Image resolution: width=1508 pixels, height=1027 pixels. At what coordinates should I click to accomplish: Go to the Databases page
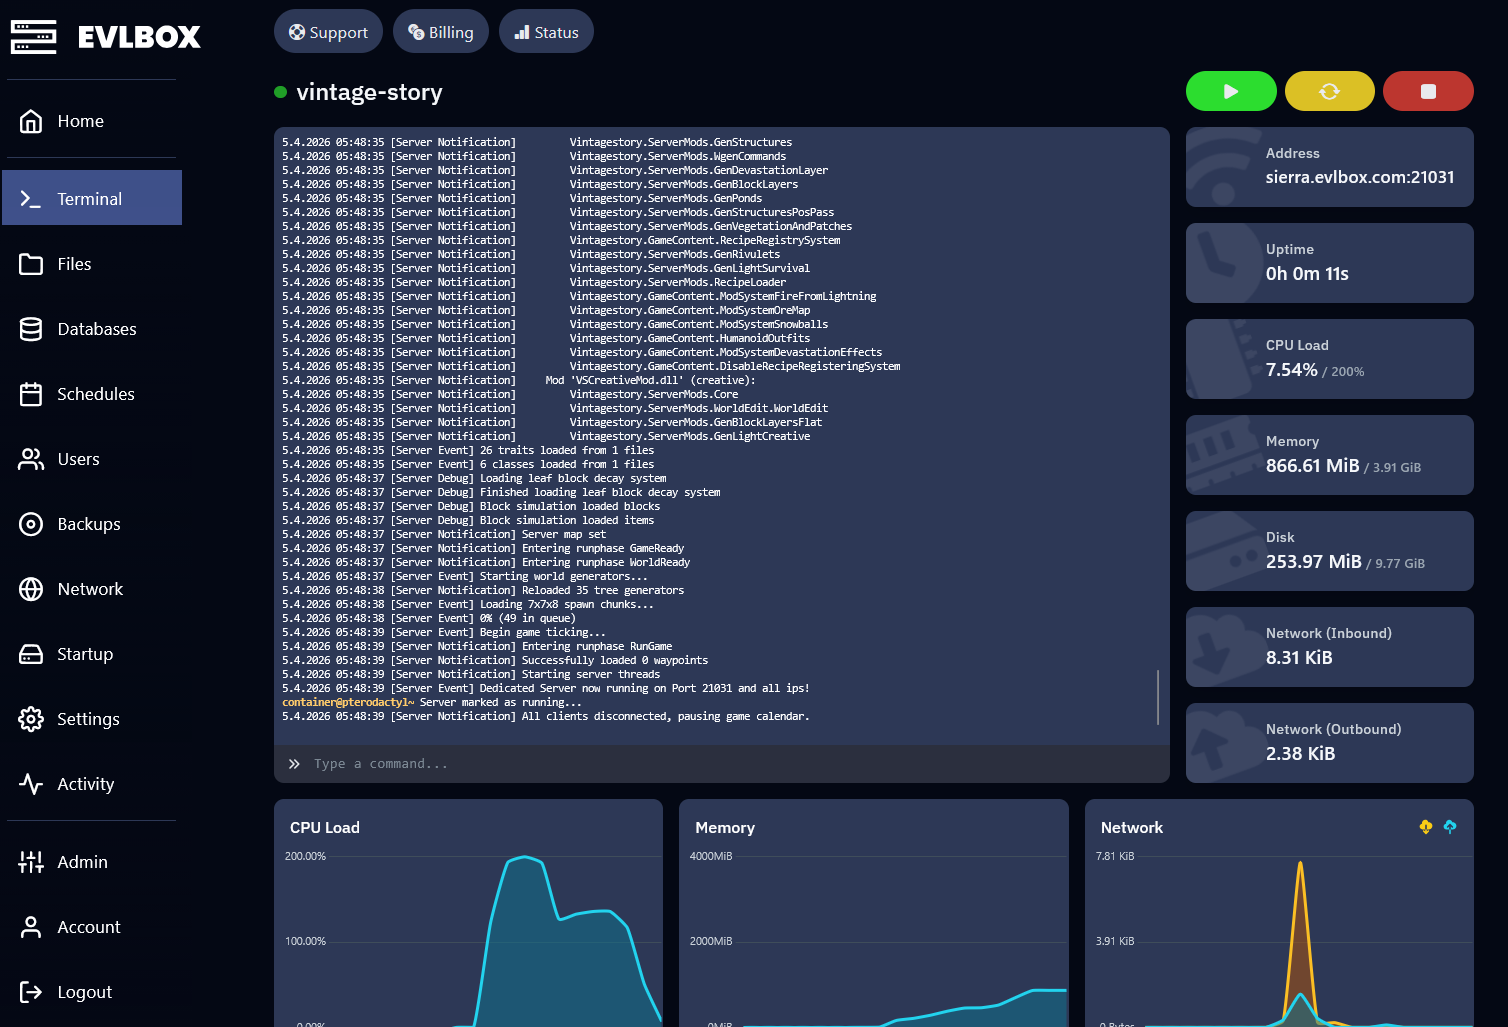(96, 329)
